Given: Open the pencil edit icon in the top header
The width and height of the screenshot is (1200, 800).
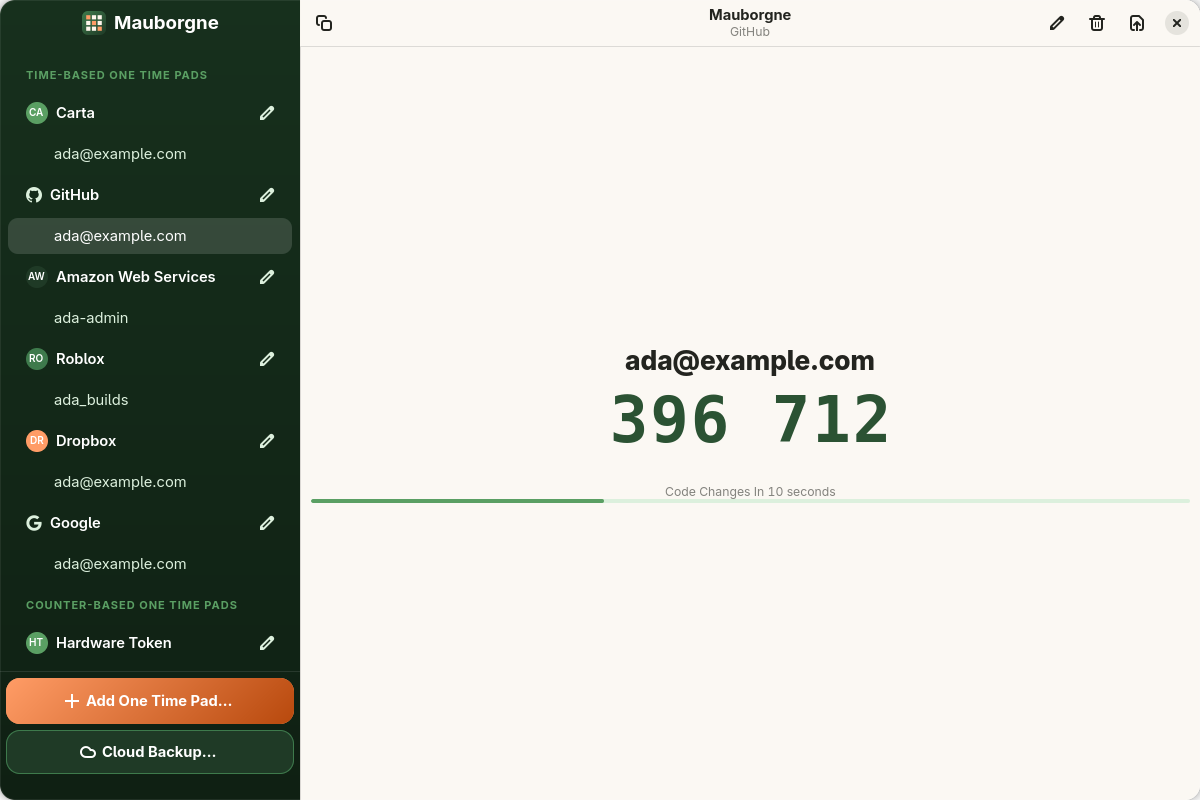Looking at the screenshot, I should click(x=1057, y=23).
